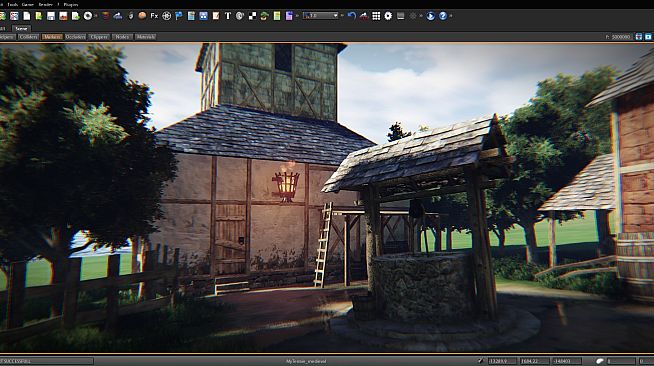Click the blue undo arrow
Image resolution: width=654 pixels, height=366 pixels.
pos(352,16)
